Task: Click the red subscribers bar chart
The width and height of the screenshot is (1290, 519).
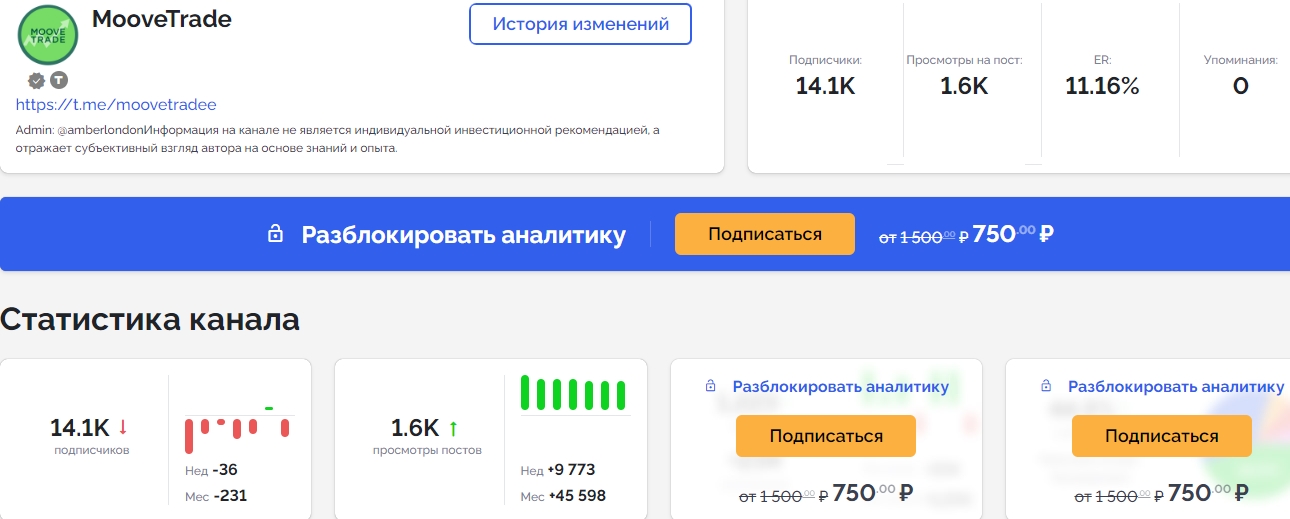Action: click(240, 428)
